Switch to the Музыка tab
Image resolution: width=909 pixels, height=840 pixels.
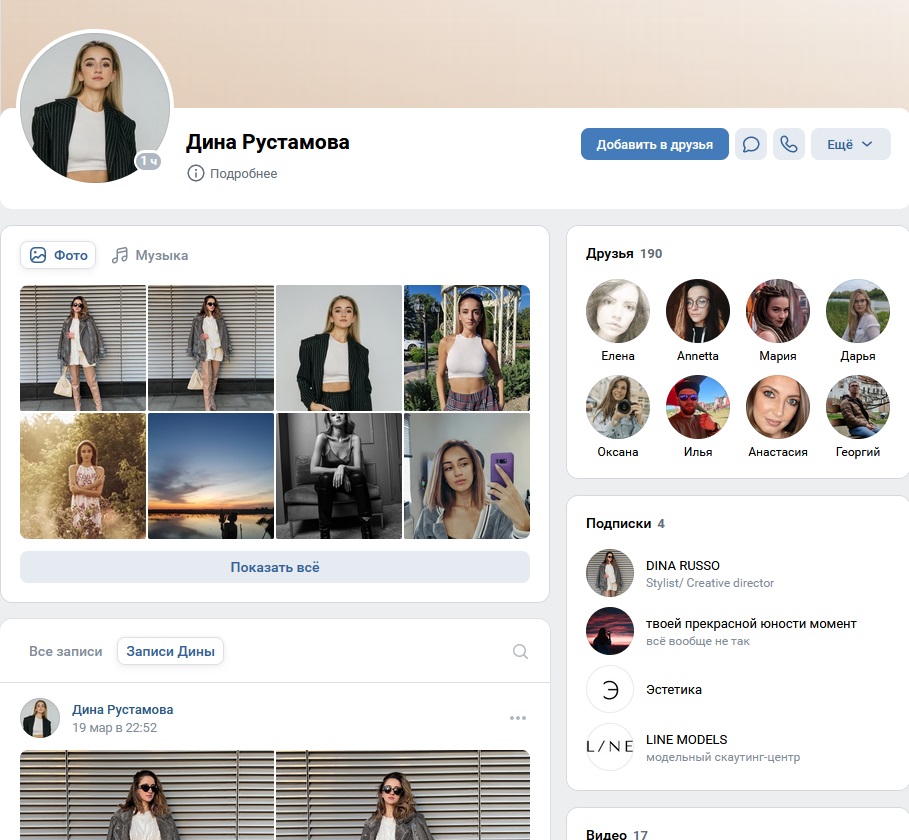150,255
